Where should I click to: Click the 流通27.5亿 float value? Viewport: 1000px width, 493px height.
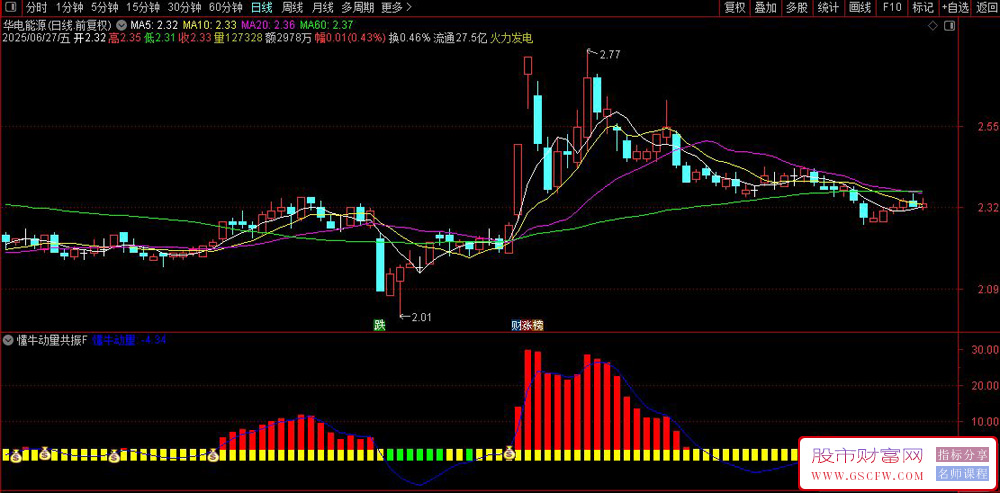click(460, 38)
